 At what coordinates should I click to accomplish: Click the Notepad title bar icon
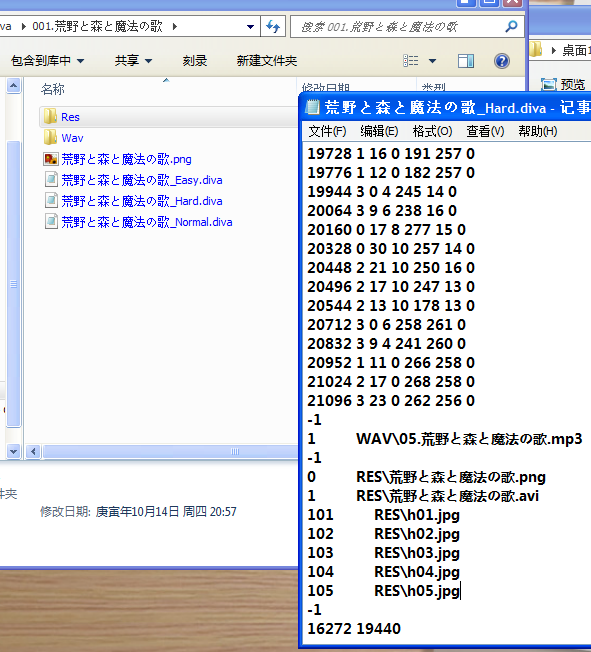point(312,107)
